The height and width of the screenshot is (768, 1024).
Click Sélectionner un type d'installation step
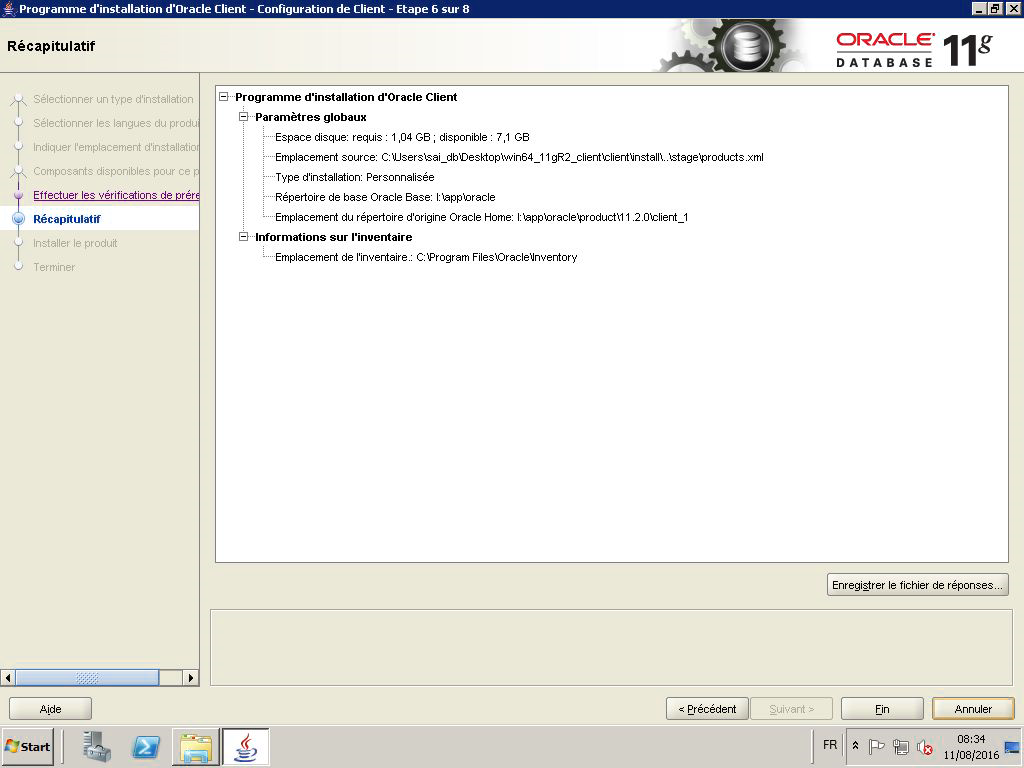pyautogui.click(x=113, y=99)
